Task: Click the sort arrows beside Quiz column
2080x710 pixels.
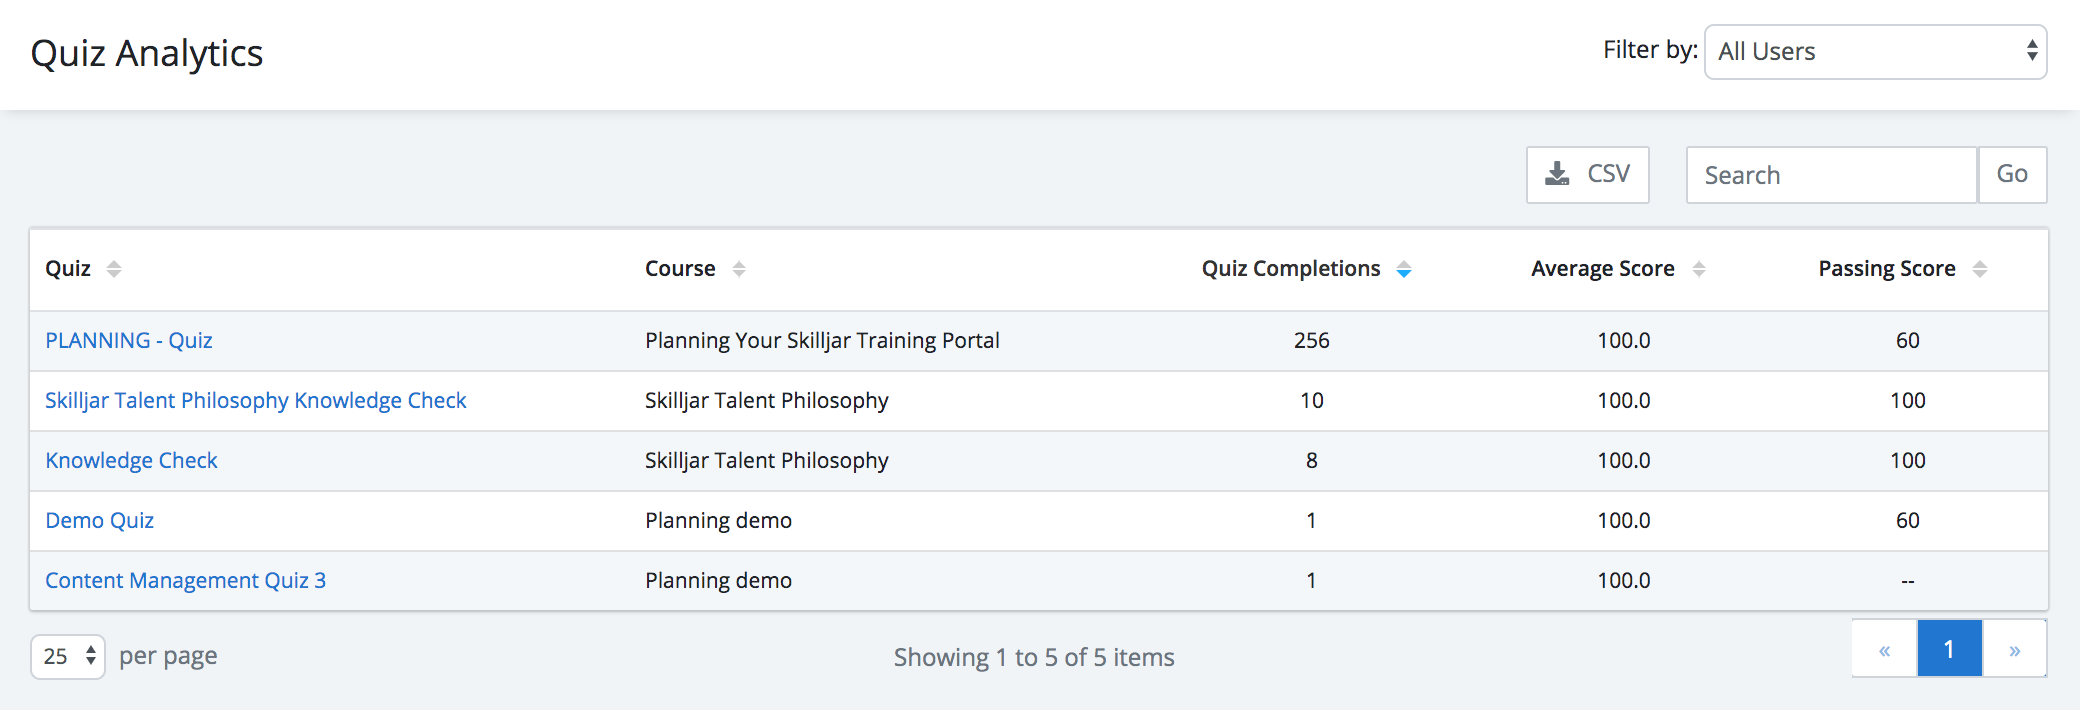Action: coord(114,269)
